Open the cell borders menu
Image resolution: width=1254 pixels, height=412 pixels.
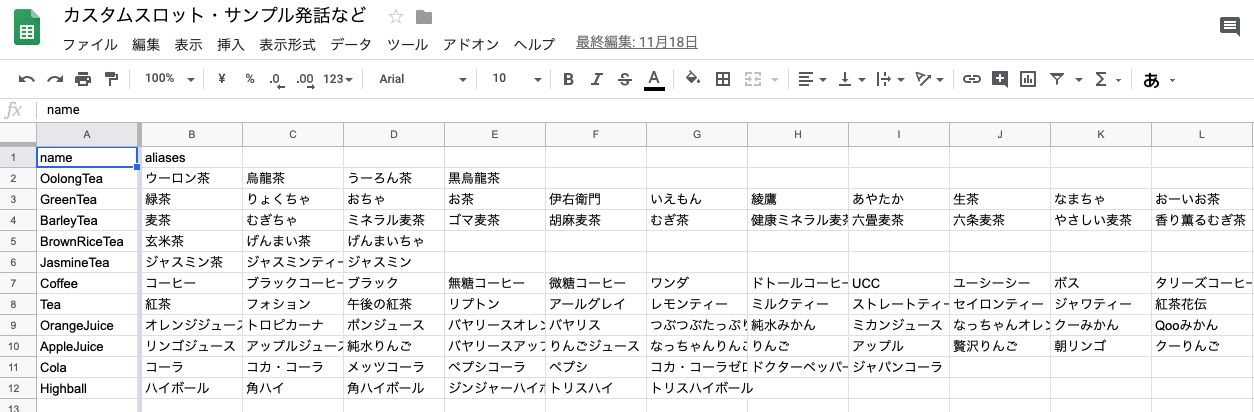723,79
